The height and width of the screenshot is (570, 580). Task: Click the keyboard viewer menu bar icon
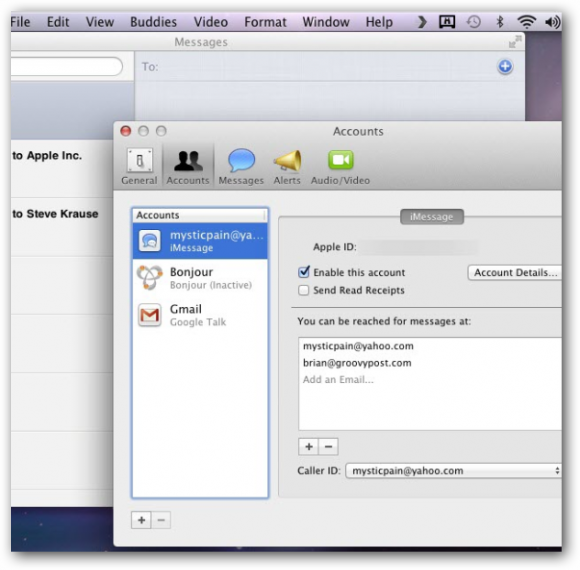point(447,22)
